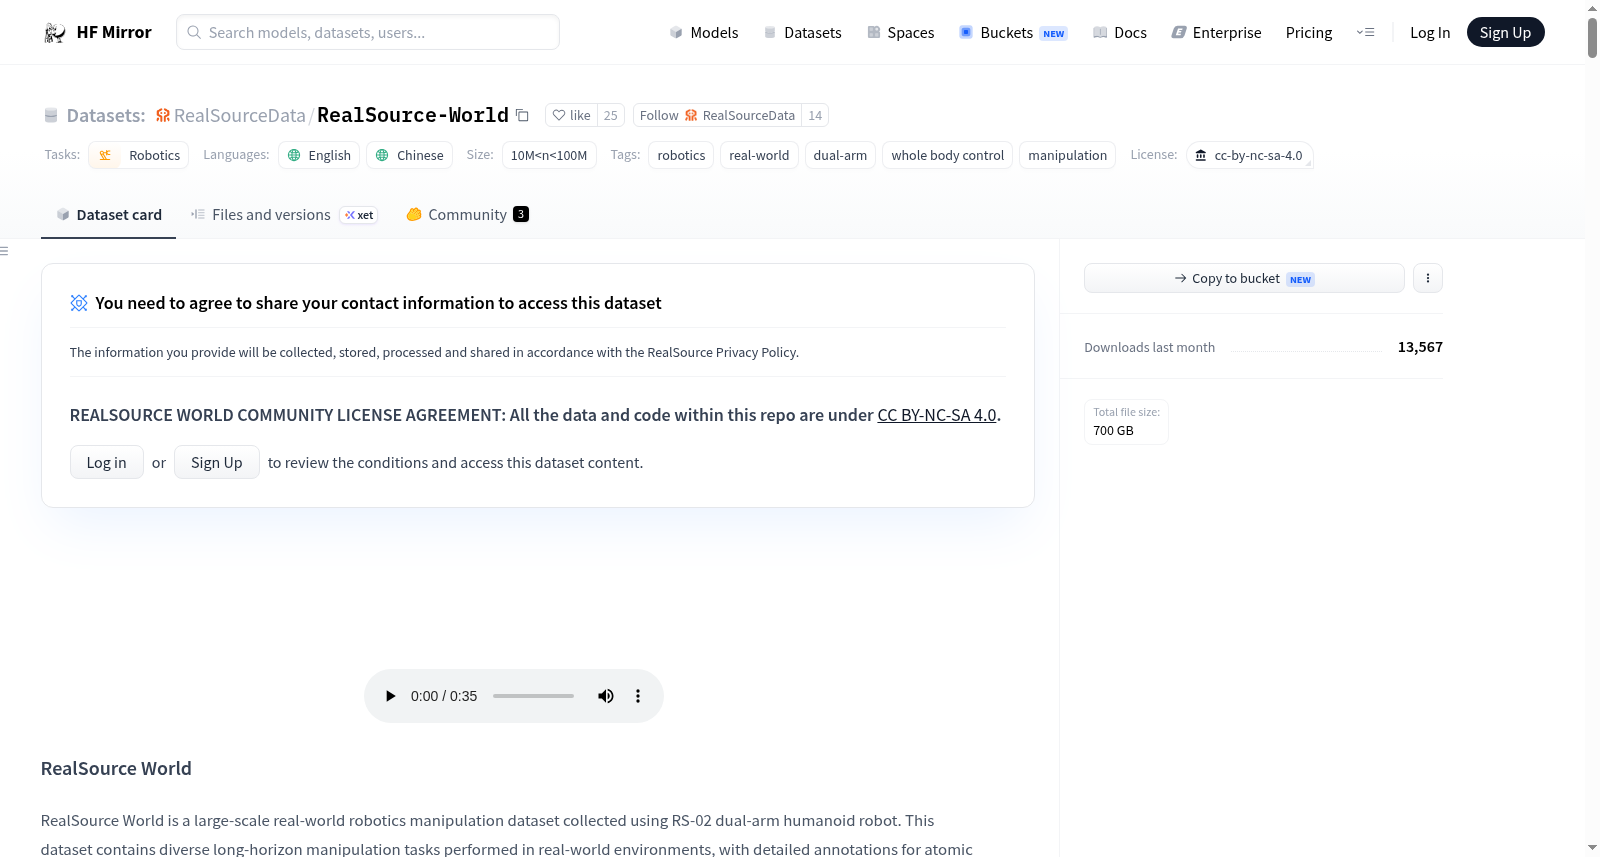
Task: Select the Chinese language tag
Action: pyautogui.click(x=409, y=155)
